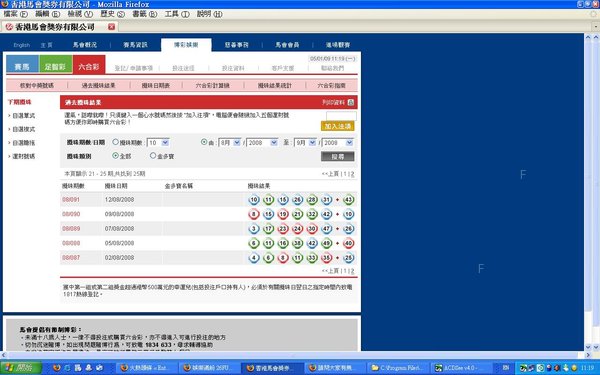Click 核對中獎號碼 in pink submenu
Image resolution: width=600 pixels, height=375 pixels.
(x=37, y=85)
